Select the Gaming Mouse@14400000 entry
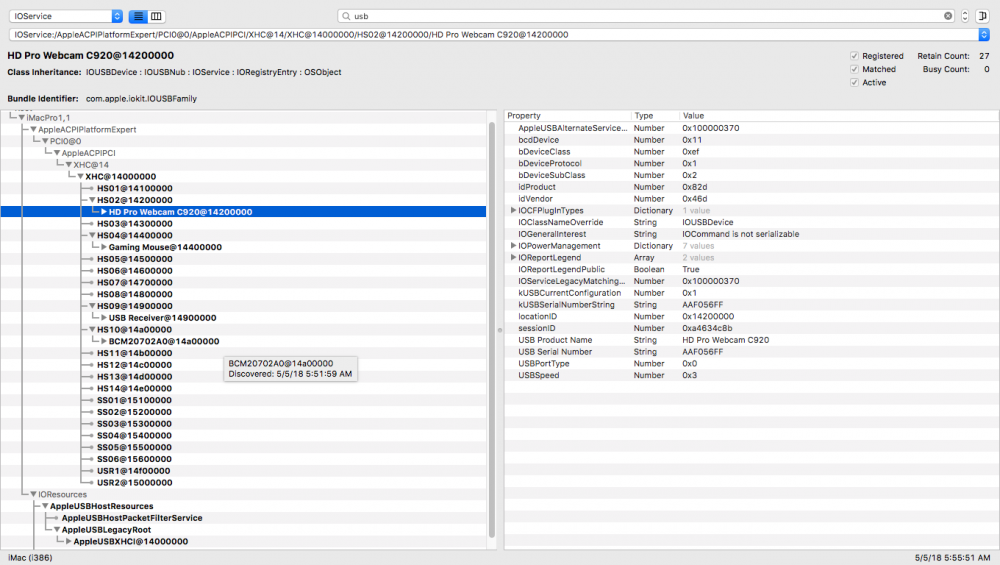The image size is (1000, 565). click(165, 247)
